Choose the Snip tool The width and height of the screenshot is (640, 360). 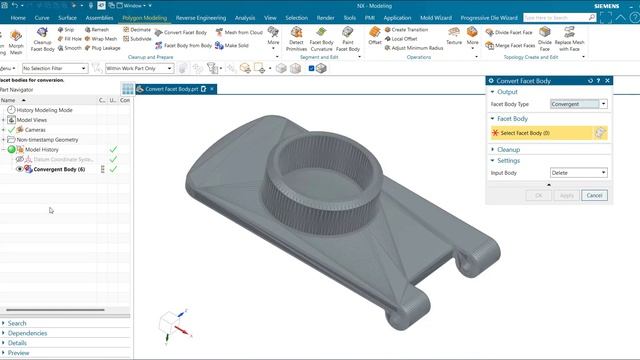click(66, 30)
